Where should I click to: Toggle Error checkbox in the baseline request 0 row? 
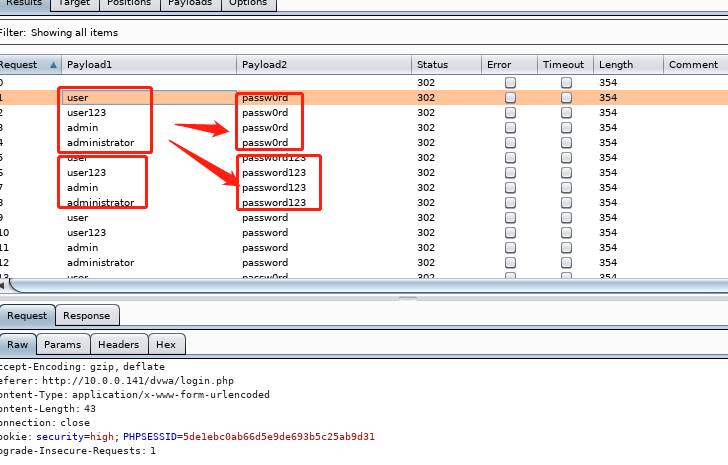pyautogui.click(x=510, y=83)
